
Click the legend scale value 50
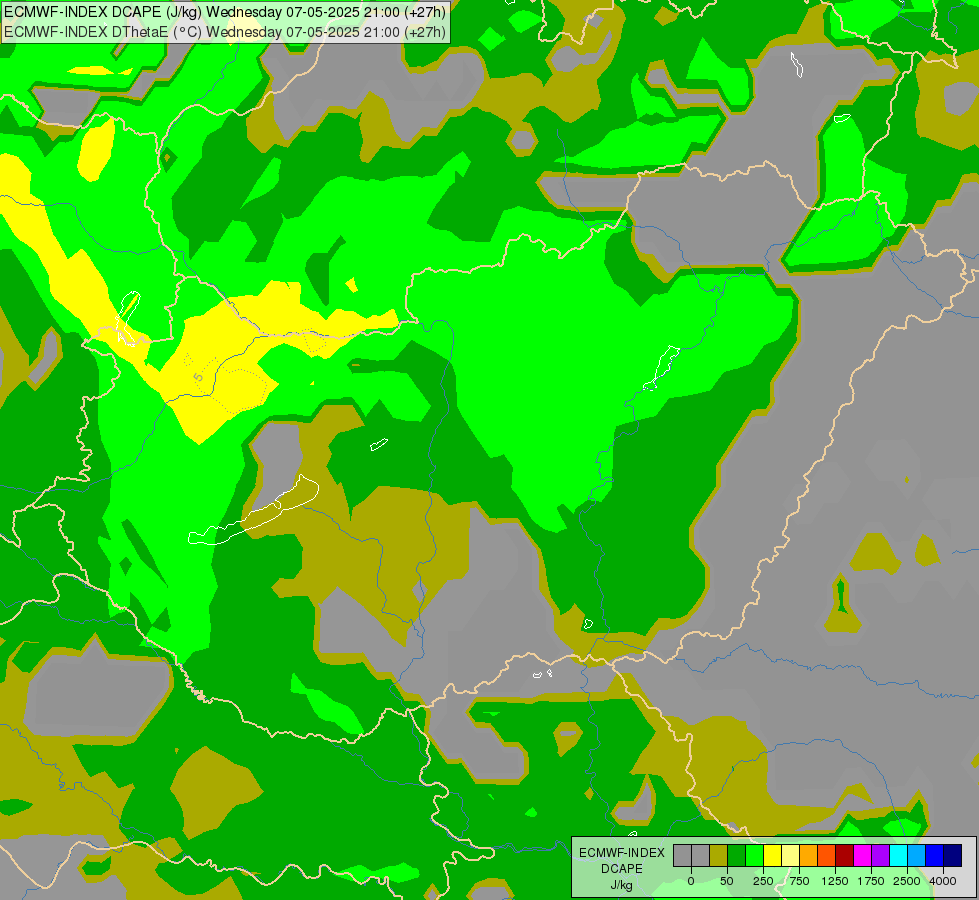(x=727, y=881)
